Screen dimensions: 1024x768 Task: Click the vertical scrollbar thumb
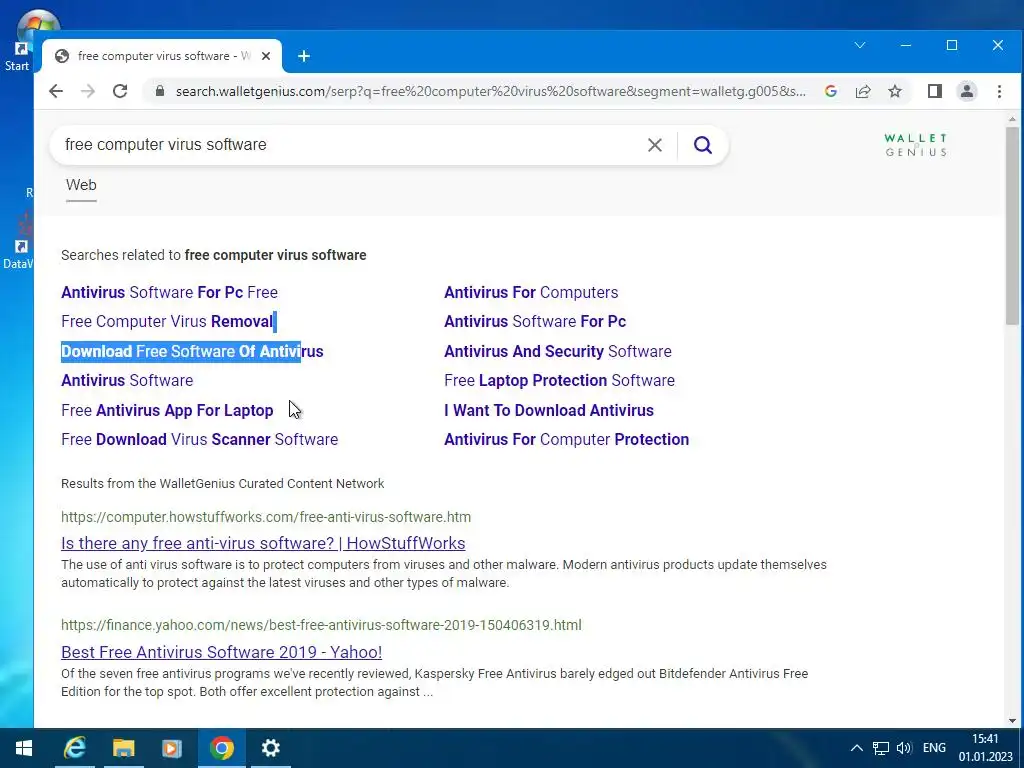(1012, 226)
